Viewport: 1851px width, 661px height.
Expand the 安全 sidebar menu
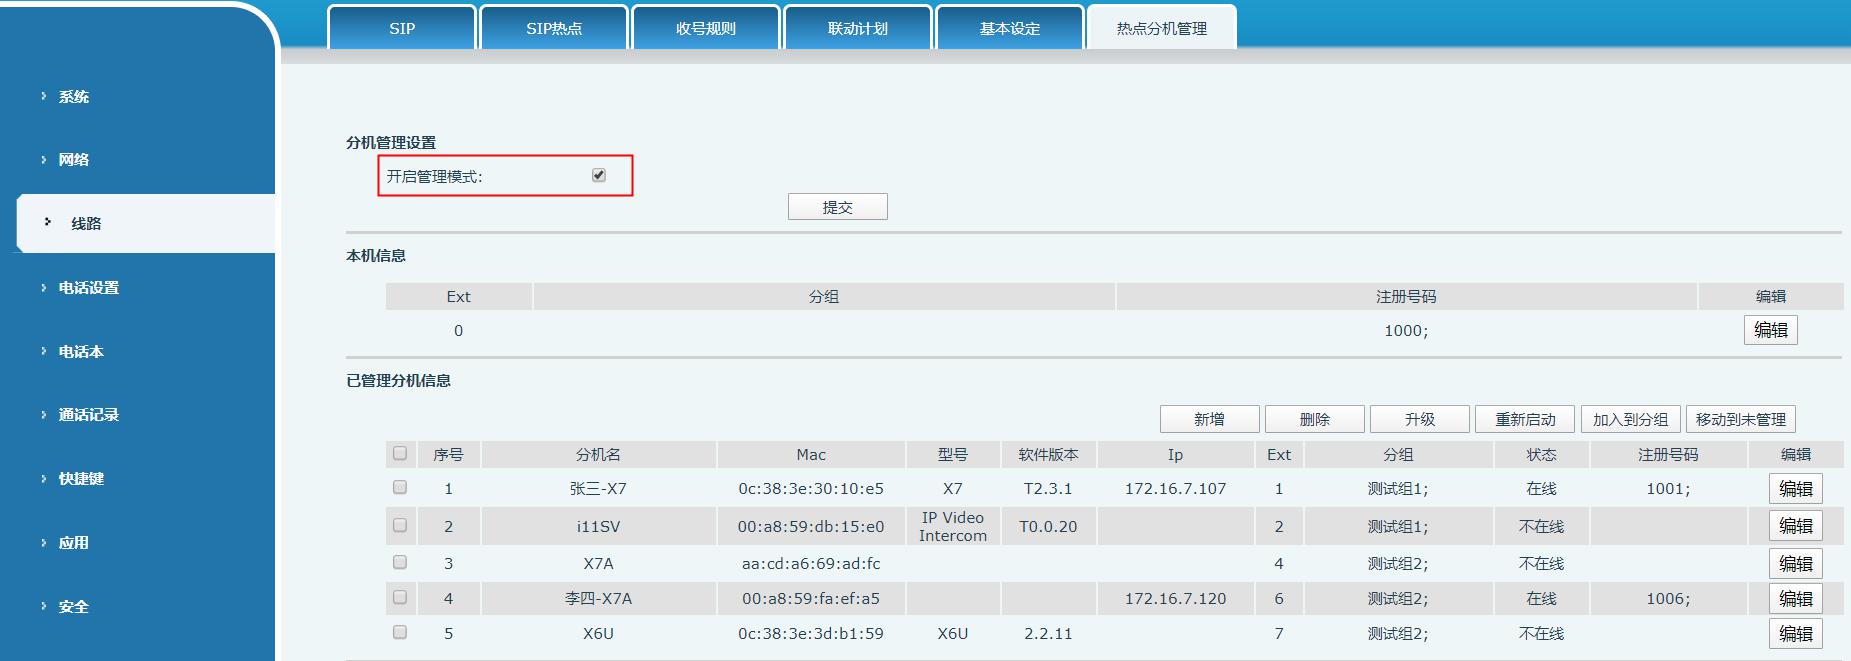pyautogui.click(x=73, y=607)
